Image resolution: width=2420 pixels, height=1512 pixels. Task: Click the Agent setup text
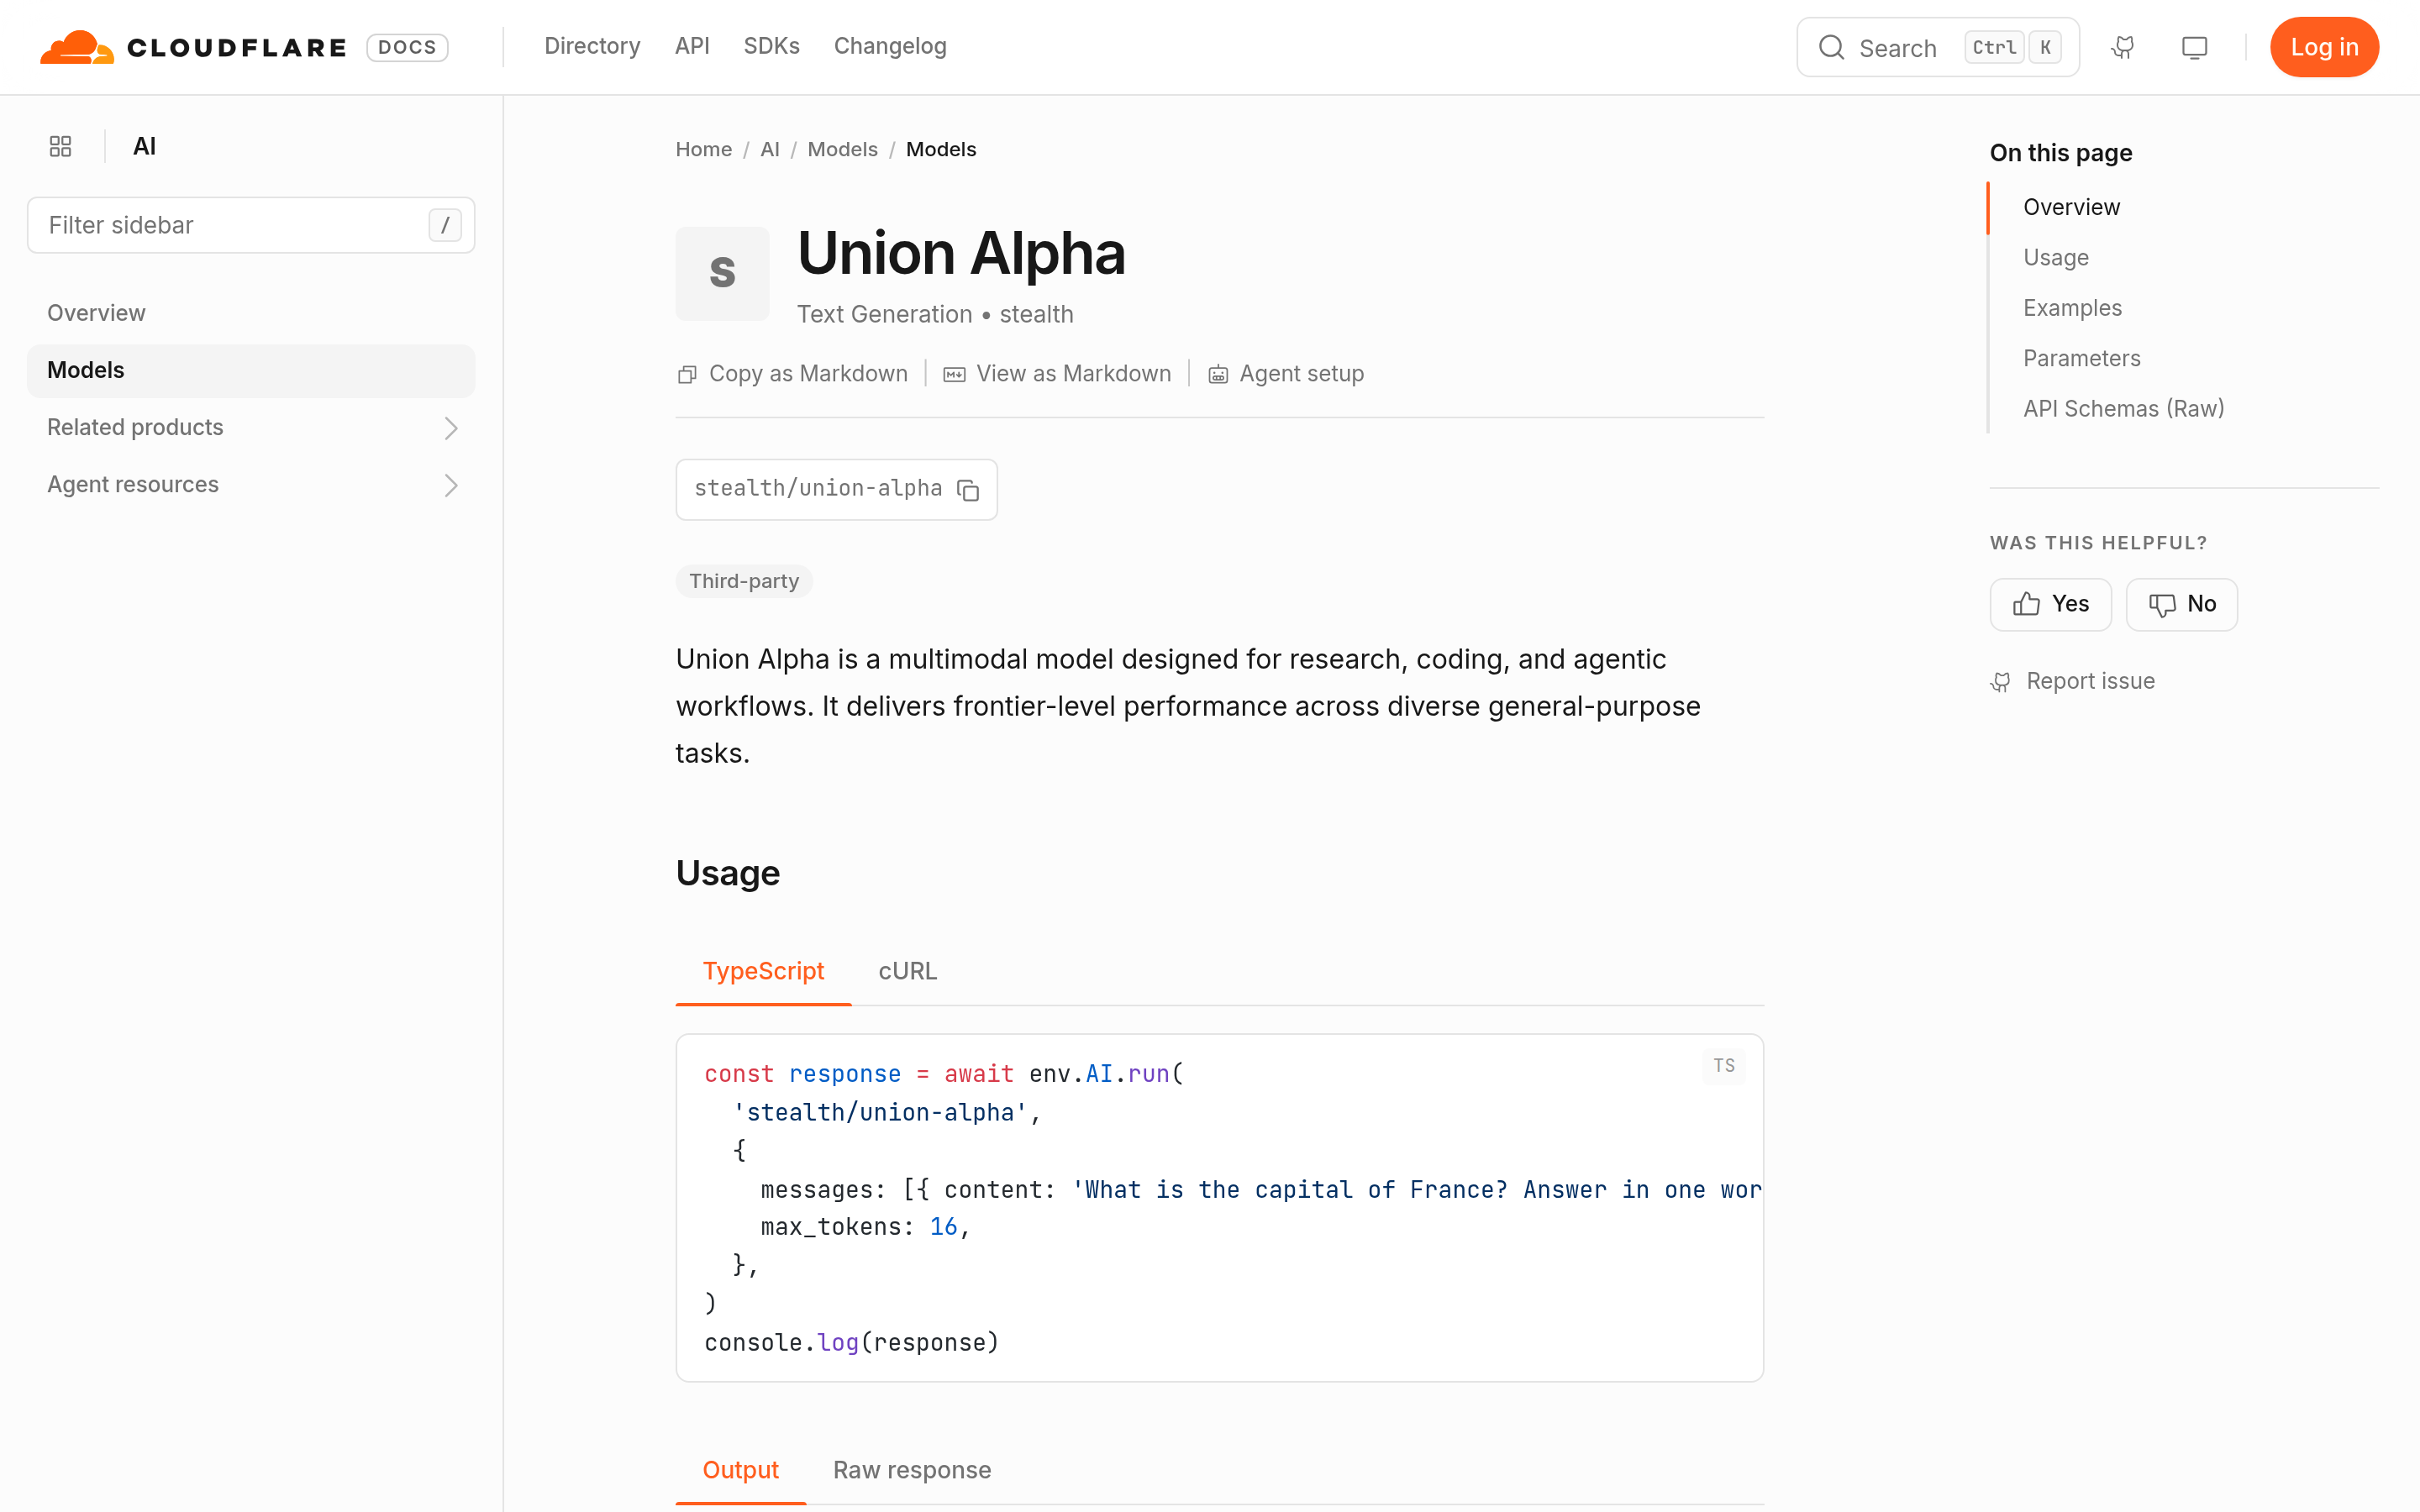tap(1301, 374)
